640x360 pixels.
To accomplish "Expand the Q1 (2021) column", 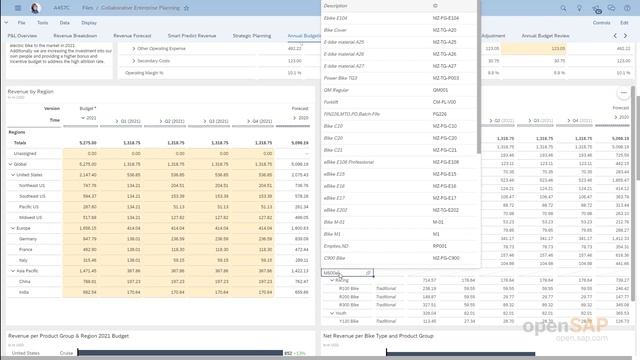I will click(117, 121).
